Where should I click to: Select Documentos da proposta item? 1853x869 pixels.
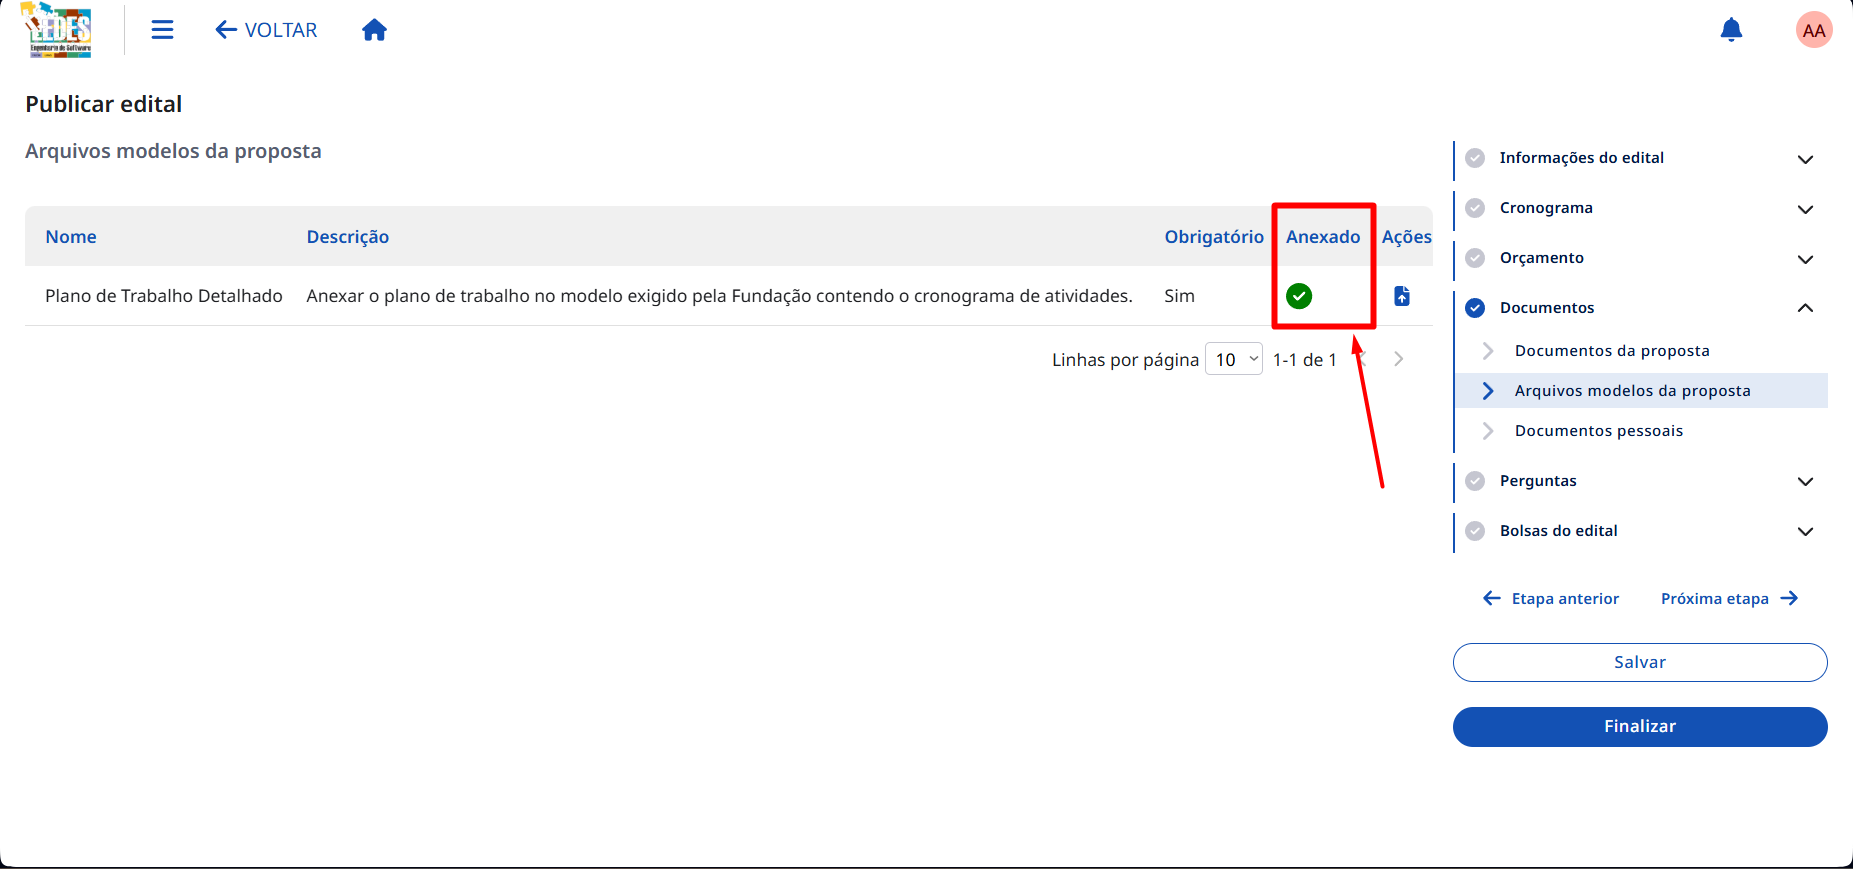1612,351
